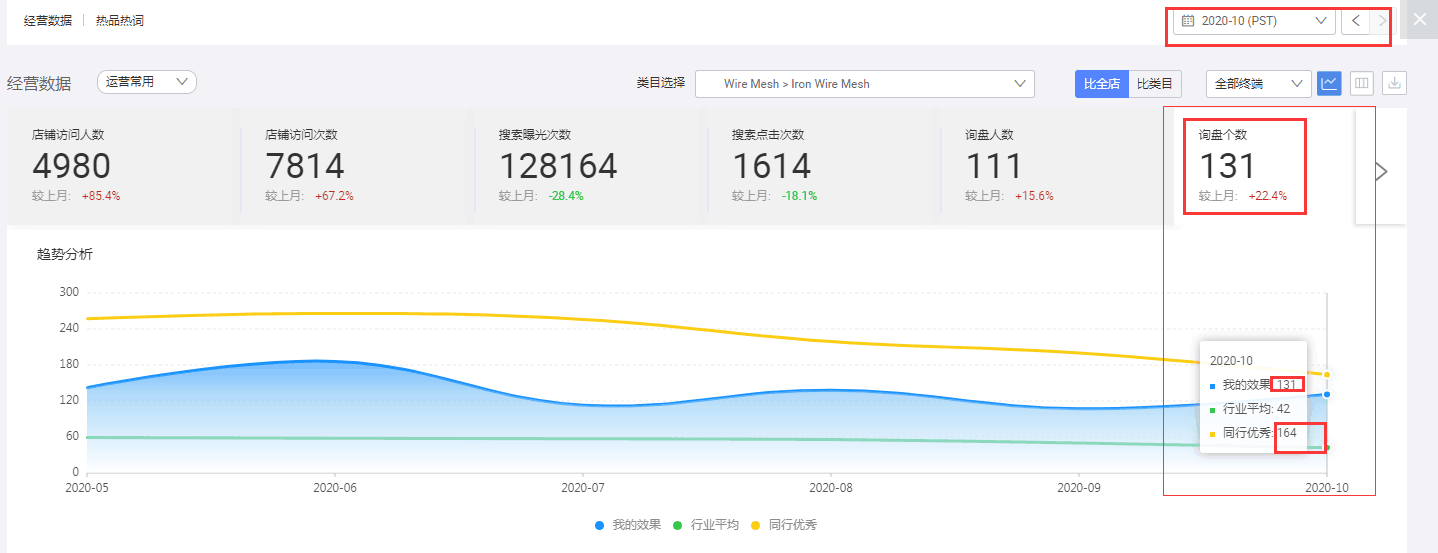Open the 全部终端 device dropdown
The image size is (1438, 553).
(x=1258, y=84)
